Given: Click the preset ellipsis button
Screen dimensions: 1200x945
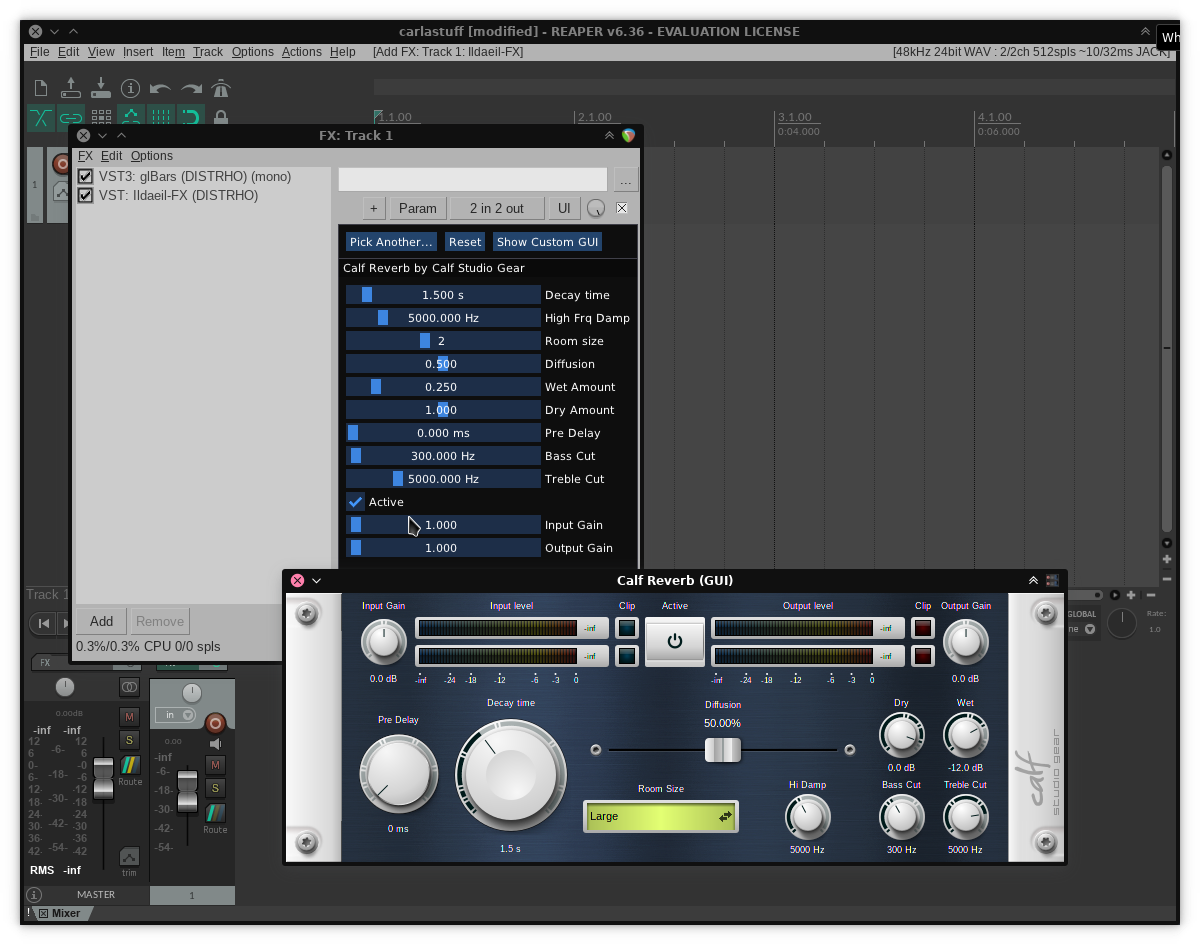Looking at the screenshot, I should [626, 180].
